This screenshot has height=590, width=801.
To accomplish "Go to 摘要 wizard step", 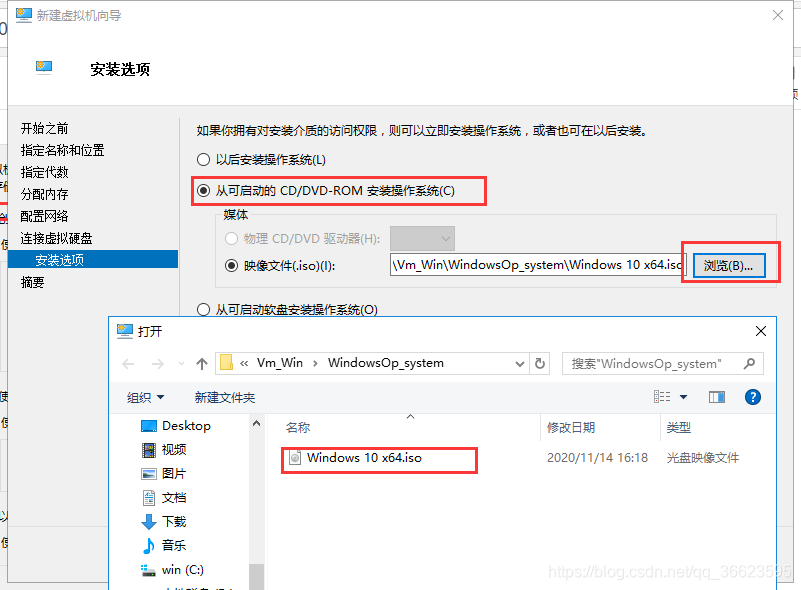I will point(32,282).
